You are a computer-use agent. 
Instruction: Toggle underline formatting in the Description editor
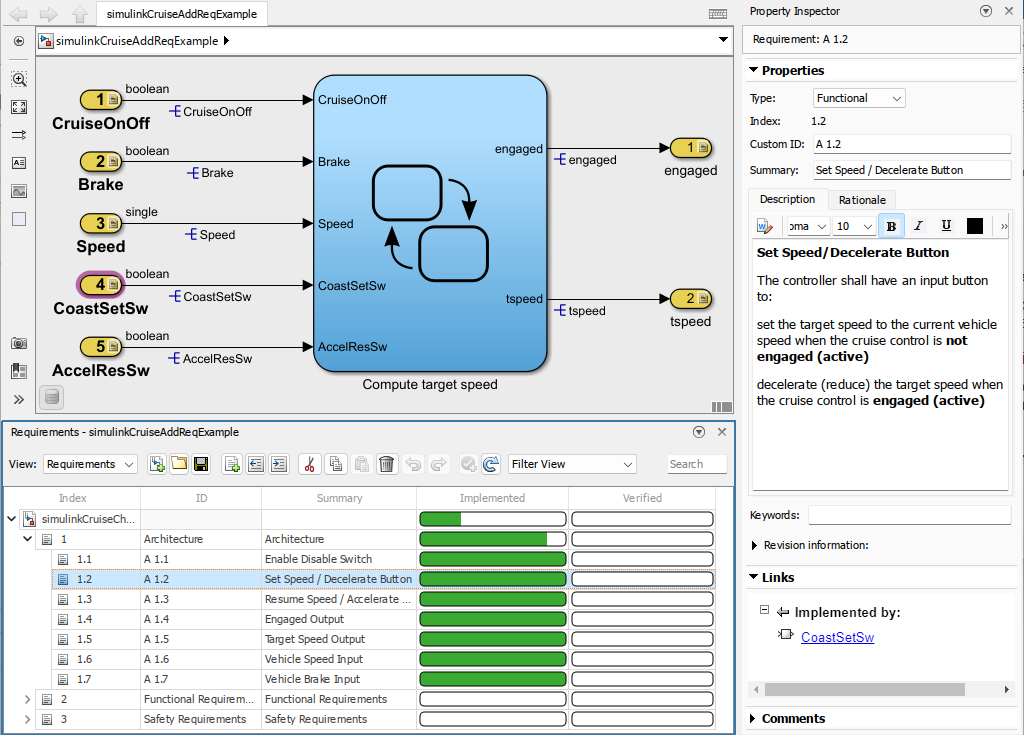(x=945, y=225)
